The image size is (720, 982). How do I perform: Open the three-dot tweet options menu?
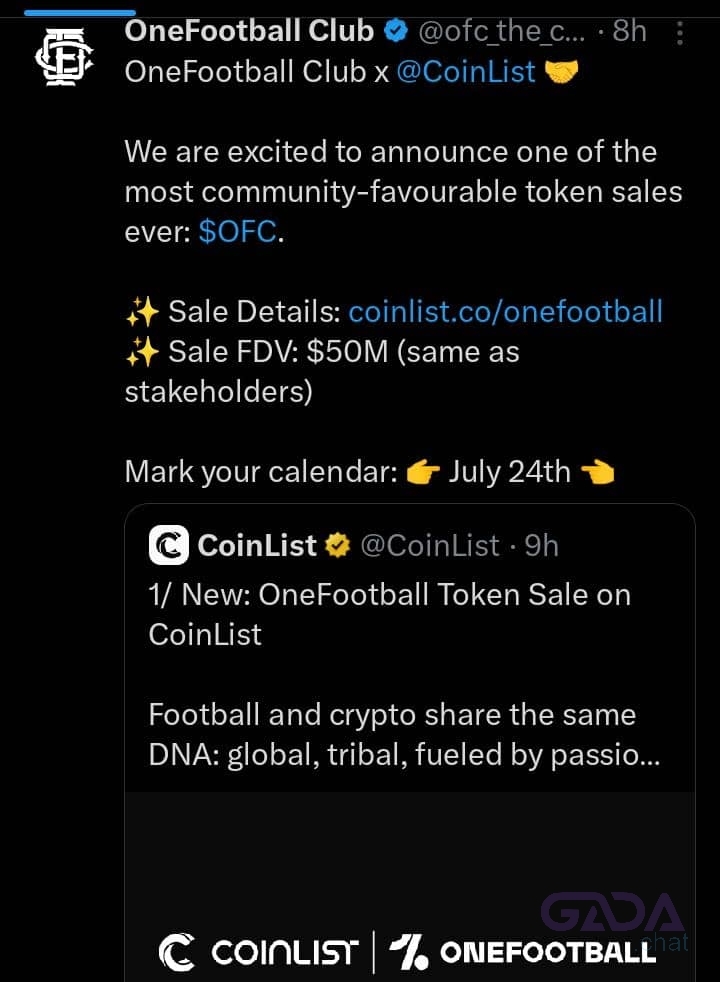[680, 33]
